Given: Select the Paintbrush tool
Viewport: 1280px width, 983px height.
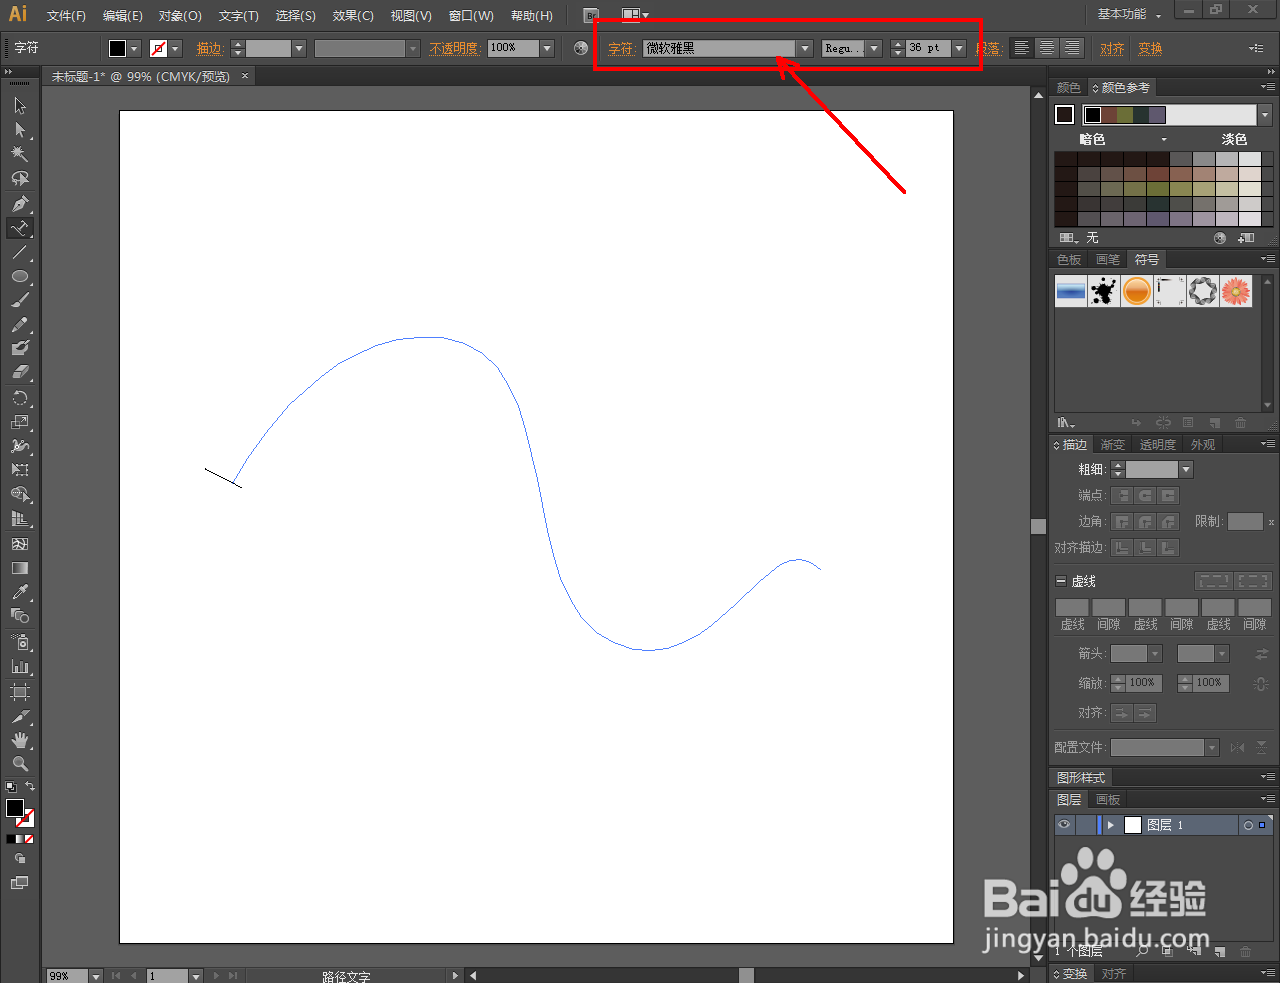Looking at the screenshot, I should pyautogui.click(x=20, y=300).
